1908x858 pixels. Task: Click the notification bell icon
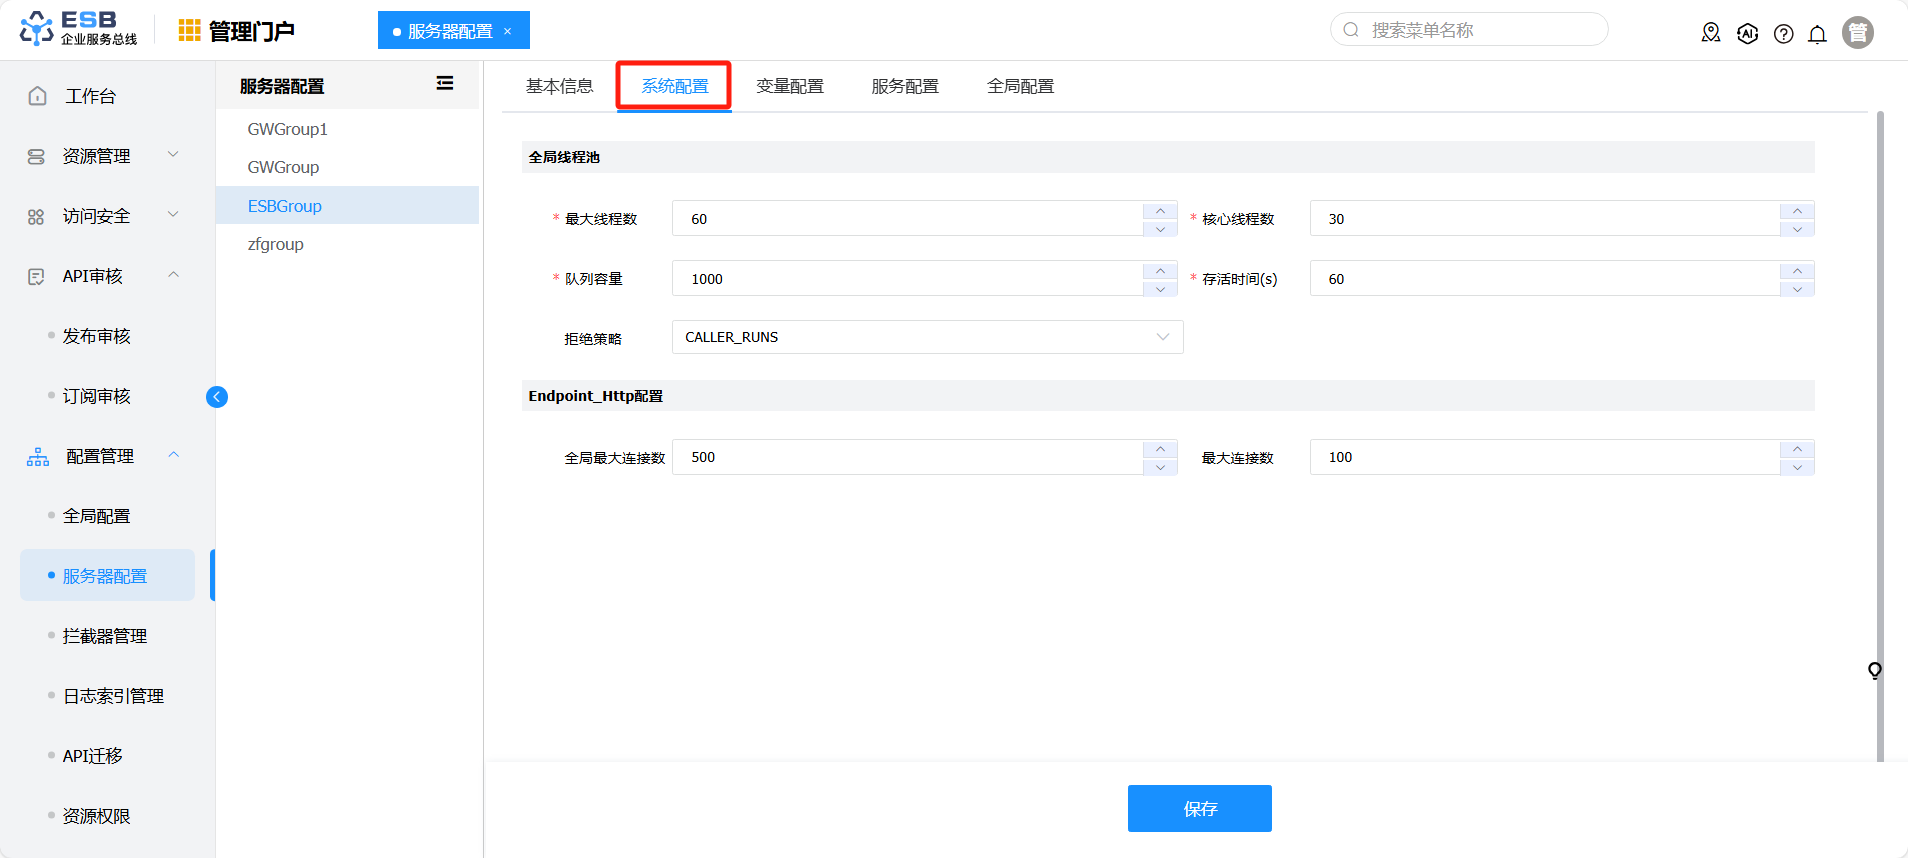[x=1817, y=34]
